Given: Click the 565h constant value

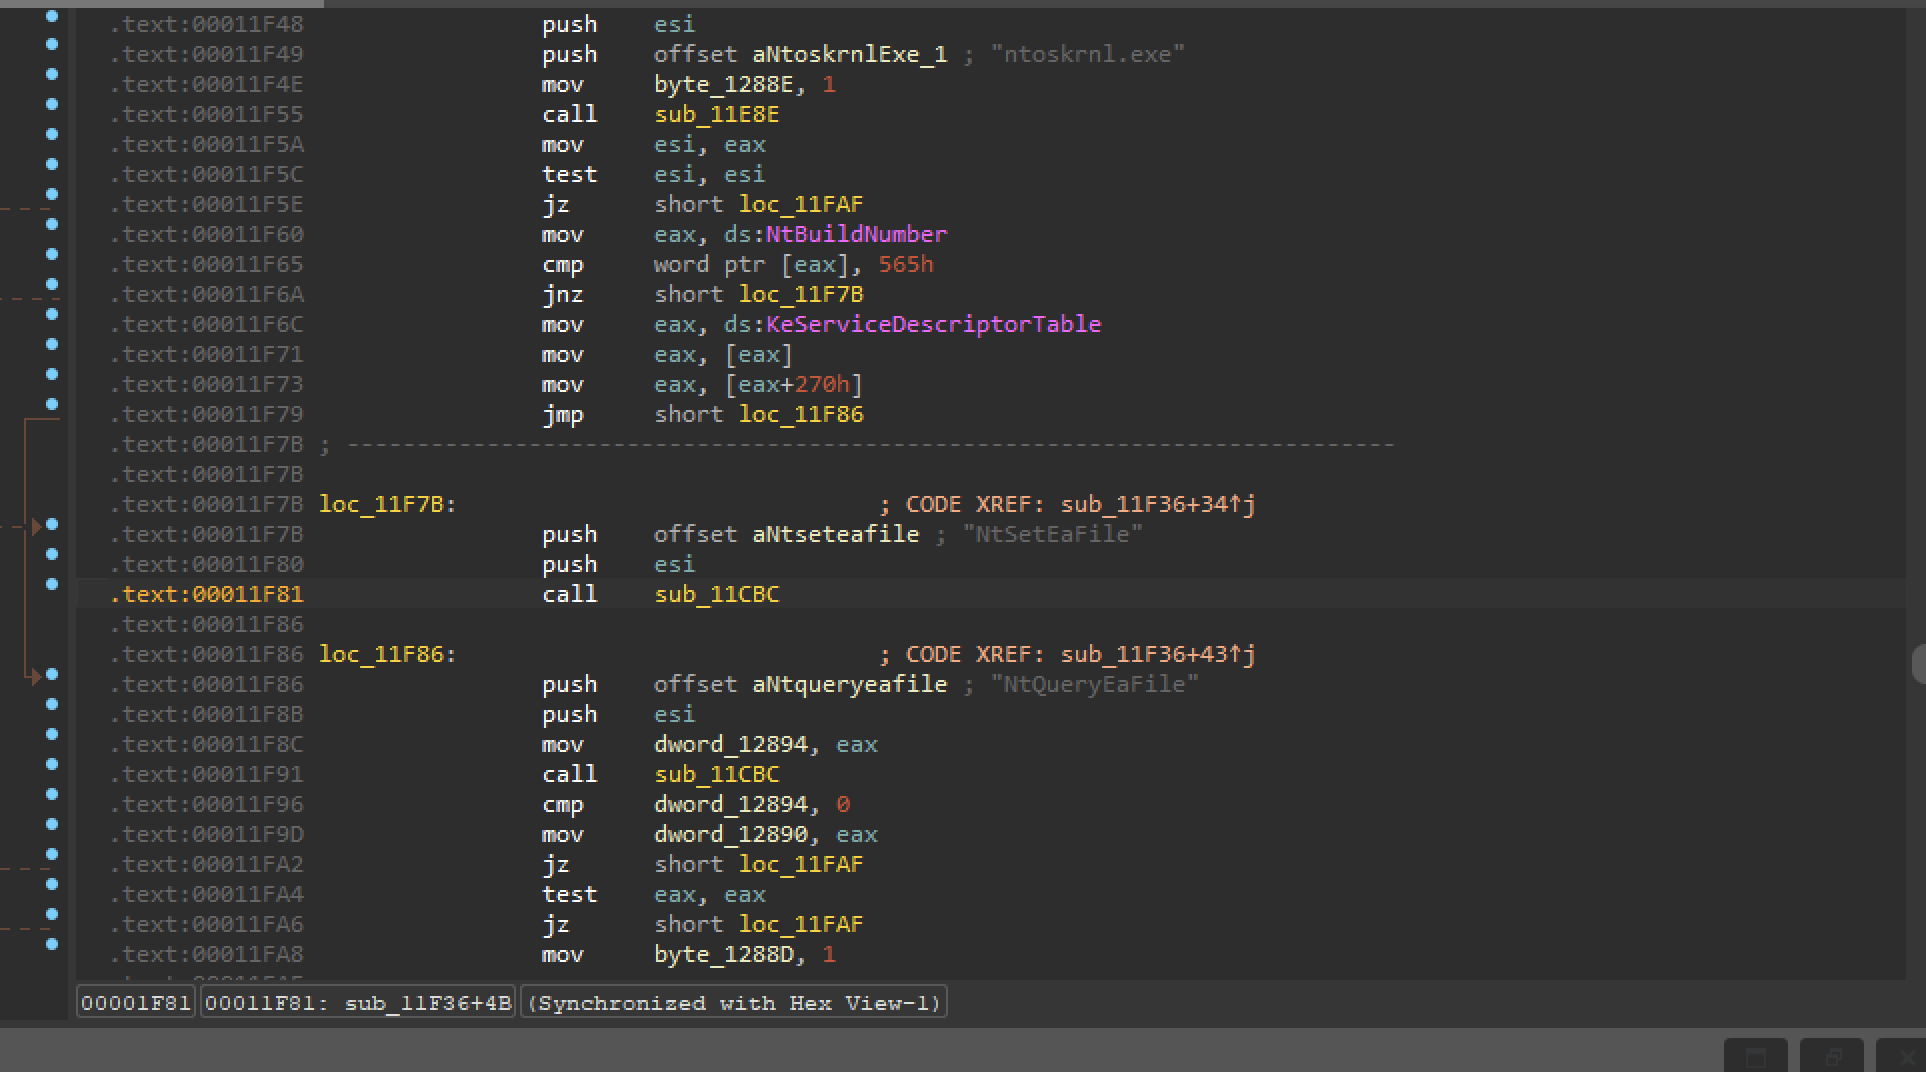Looking at the screenshot, I should (906, 264).
